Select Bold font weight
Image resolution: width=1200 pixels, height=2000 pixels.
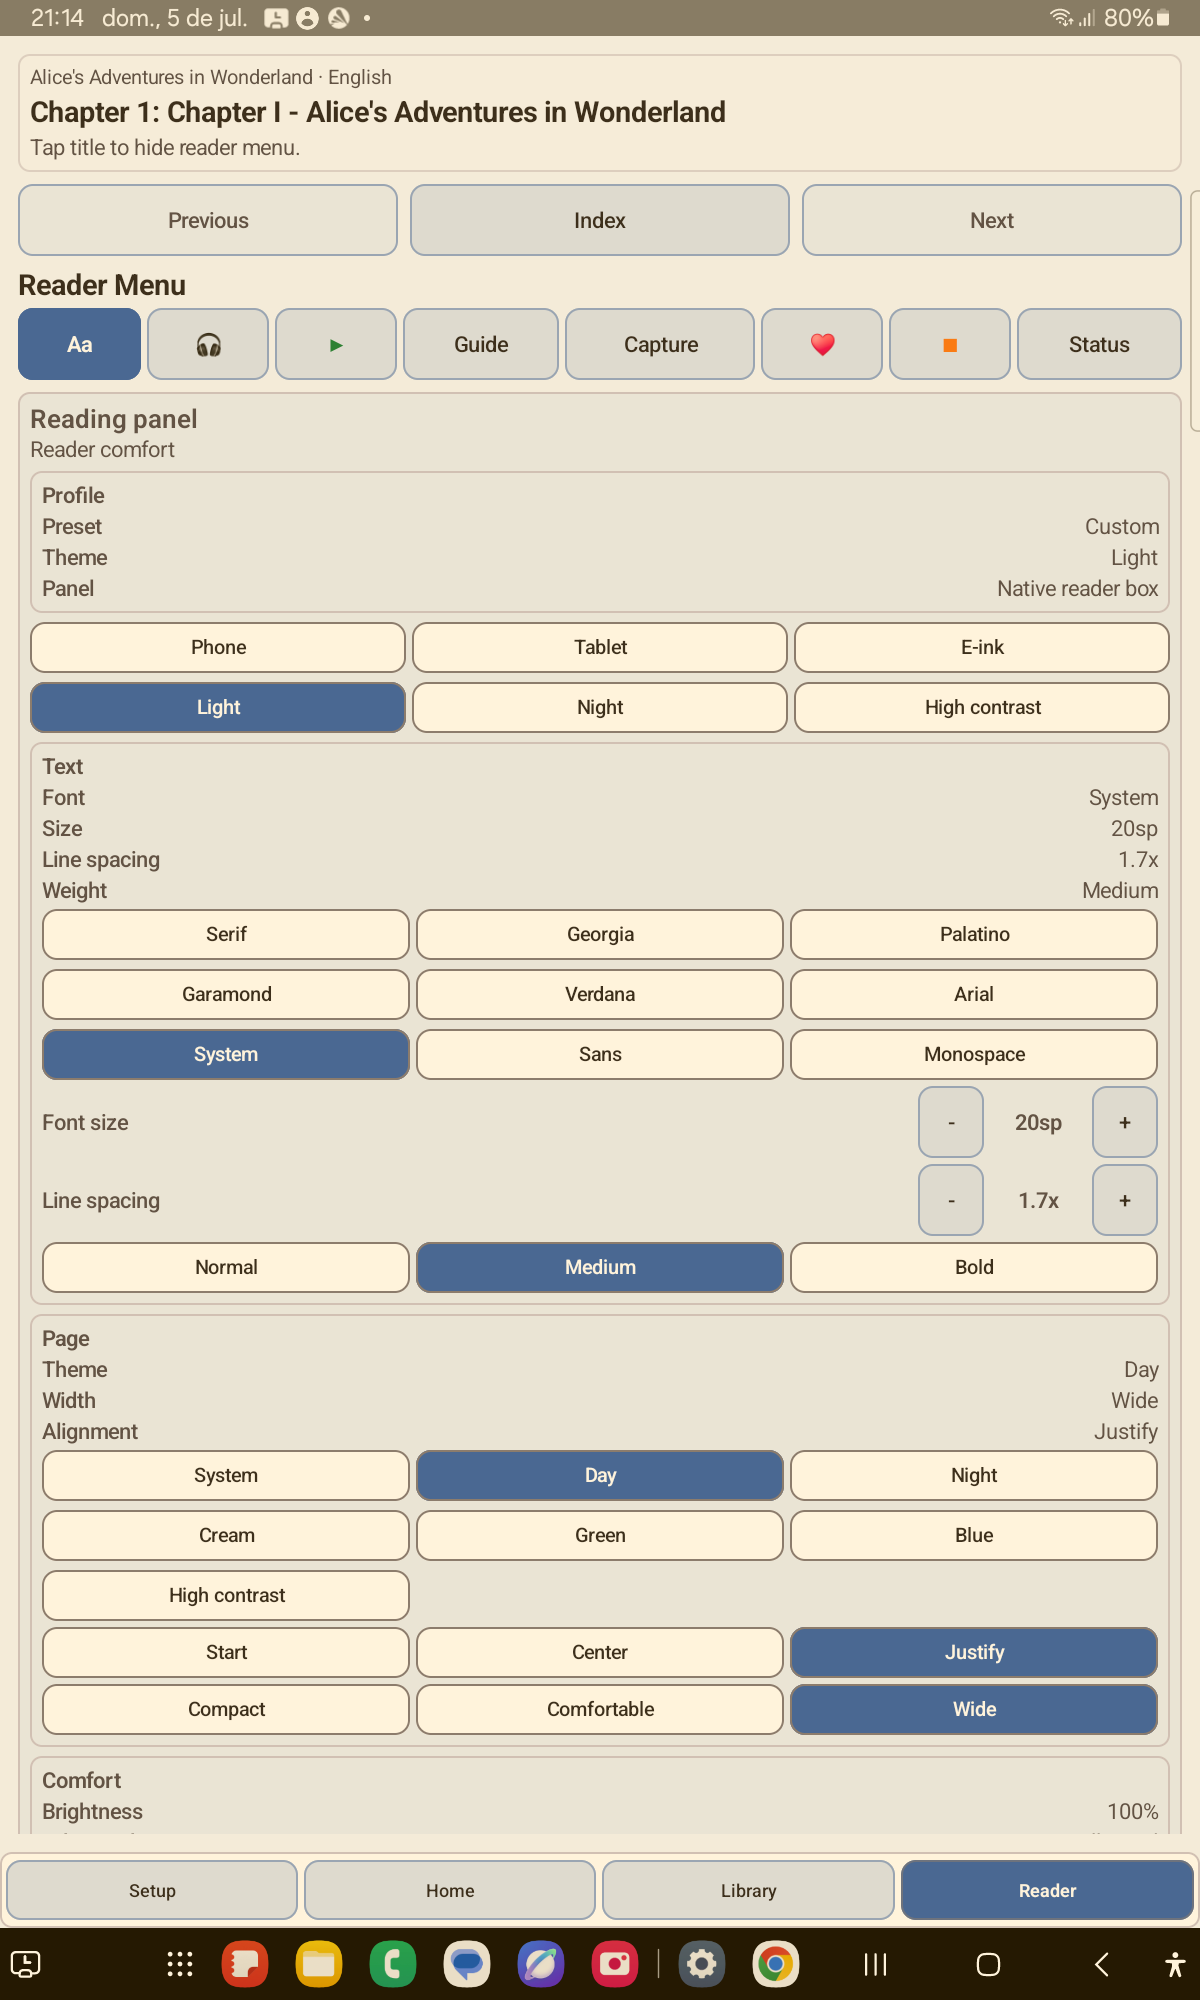(974, 1267)
